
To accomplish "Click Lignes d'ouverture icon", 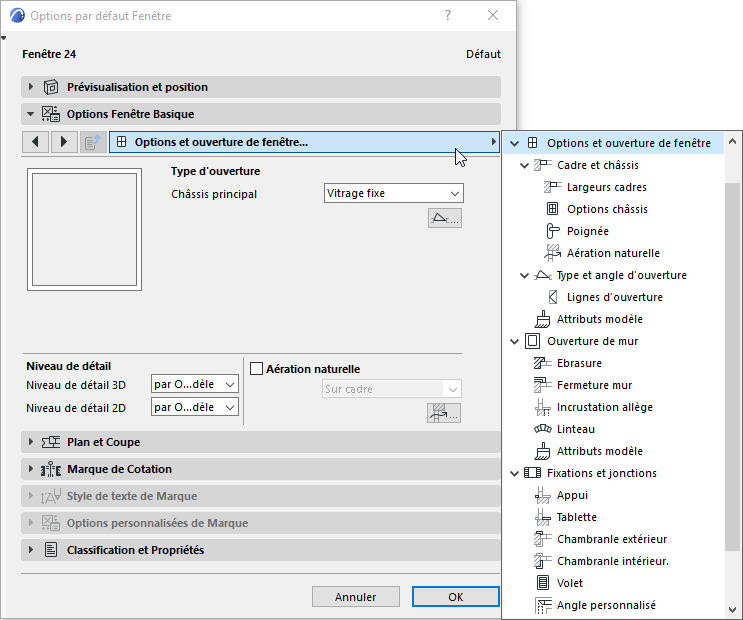I will pos(553,297).
